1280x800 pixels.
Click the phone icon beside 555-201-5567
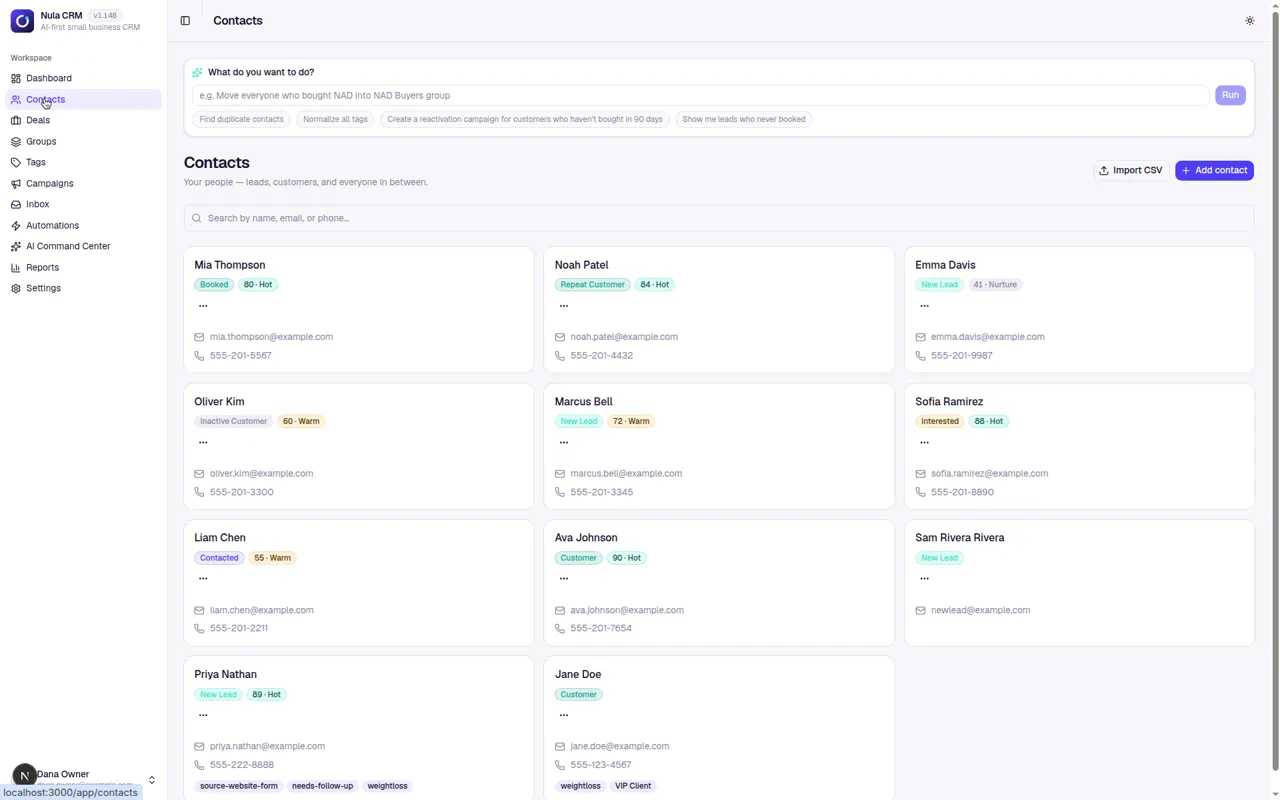coord(199,356)
